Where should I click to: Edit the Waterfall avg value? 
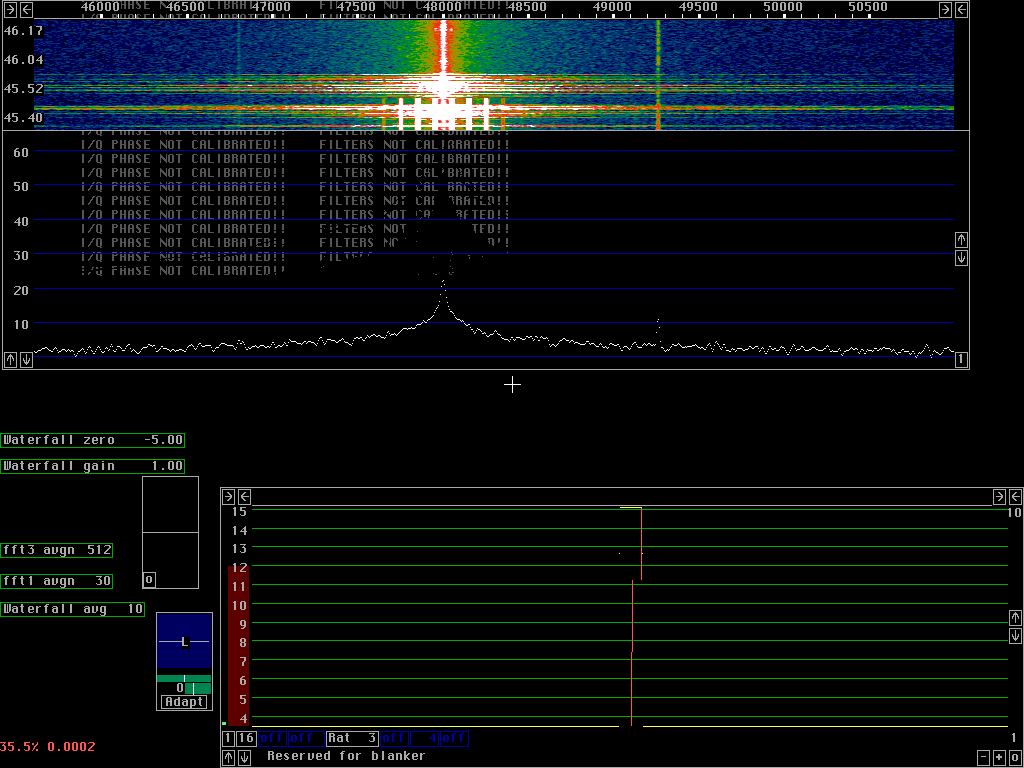(x=72, y=609)
